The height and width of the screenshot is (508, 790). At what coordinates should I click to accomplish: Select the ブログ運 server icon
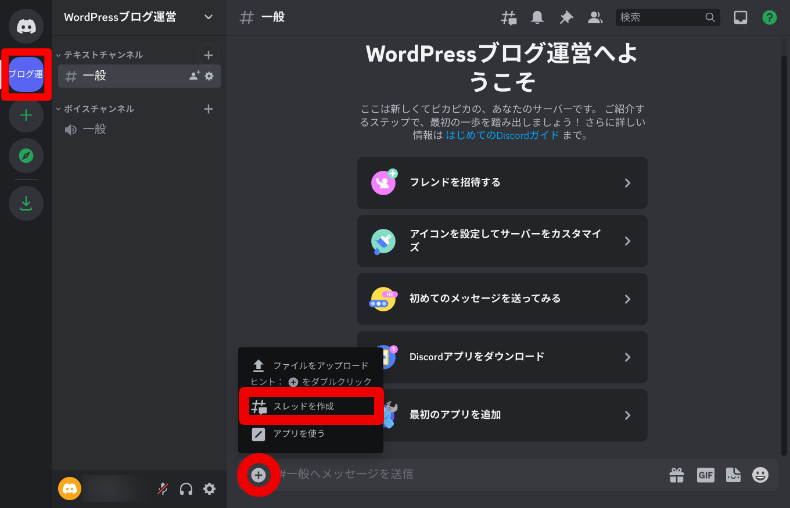tap(26, 74)
